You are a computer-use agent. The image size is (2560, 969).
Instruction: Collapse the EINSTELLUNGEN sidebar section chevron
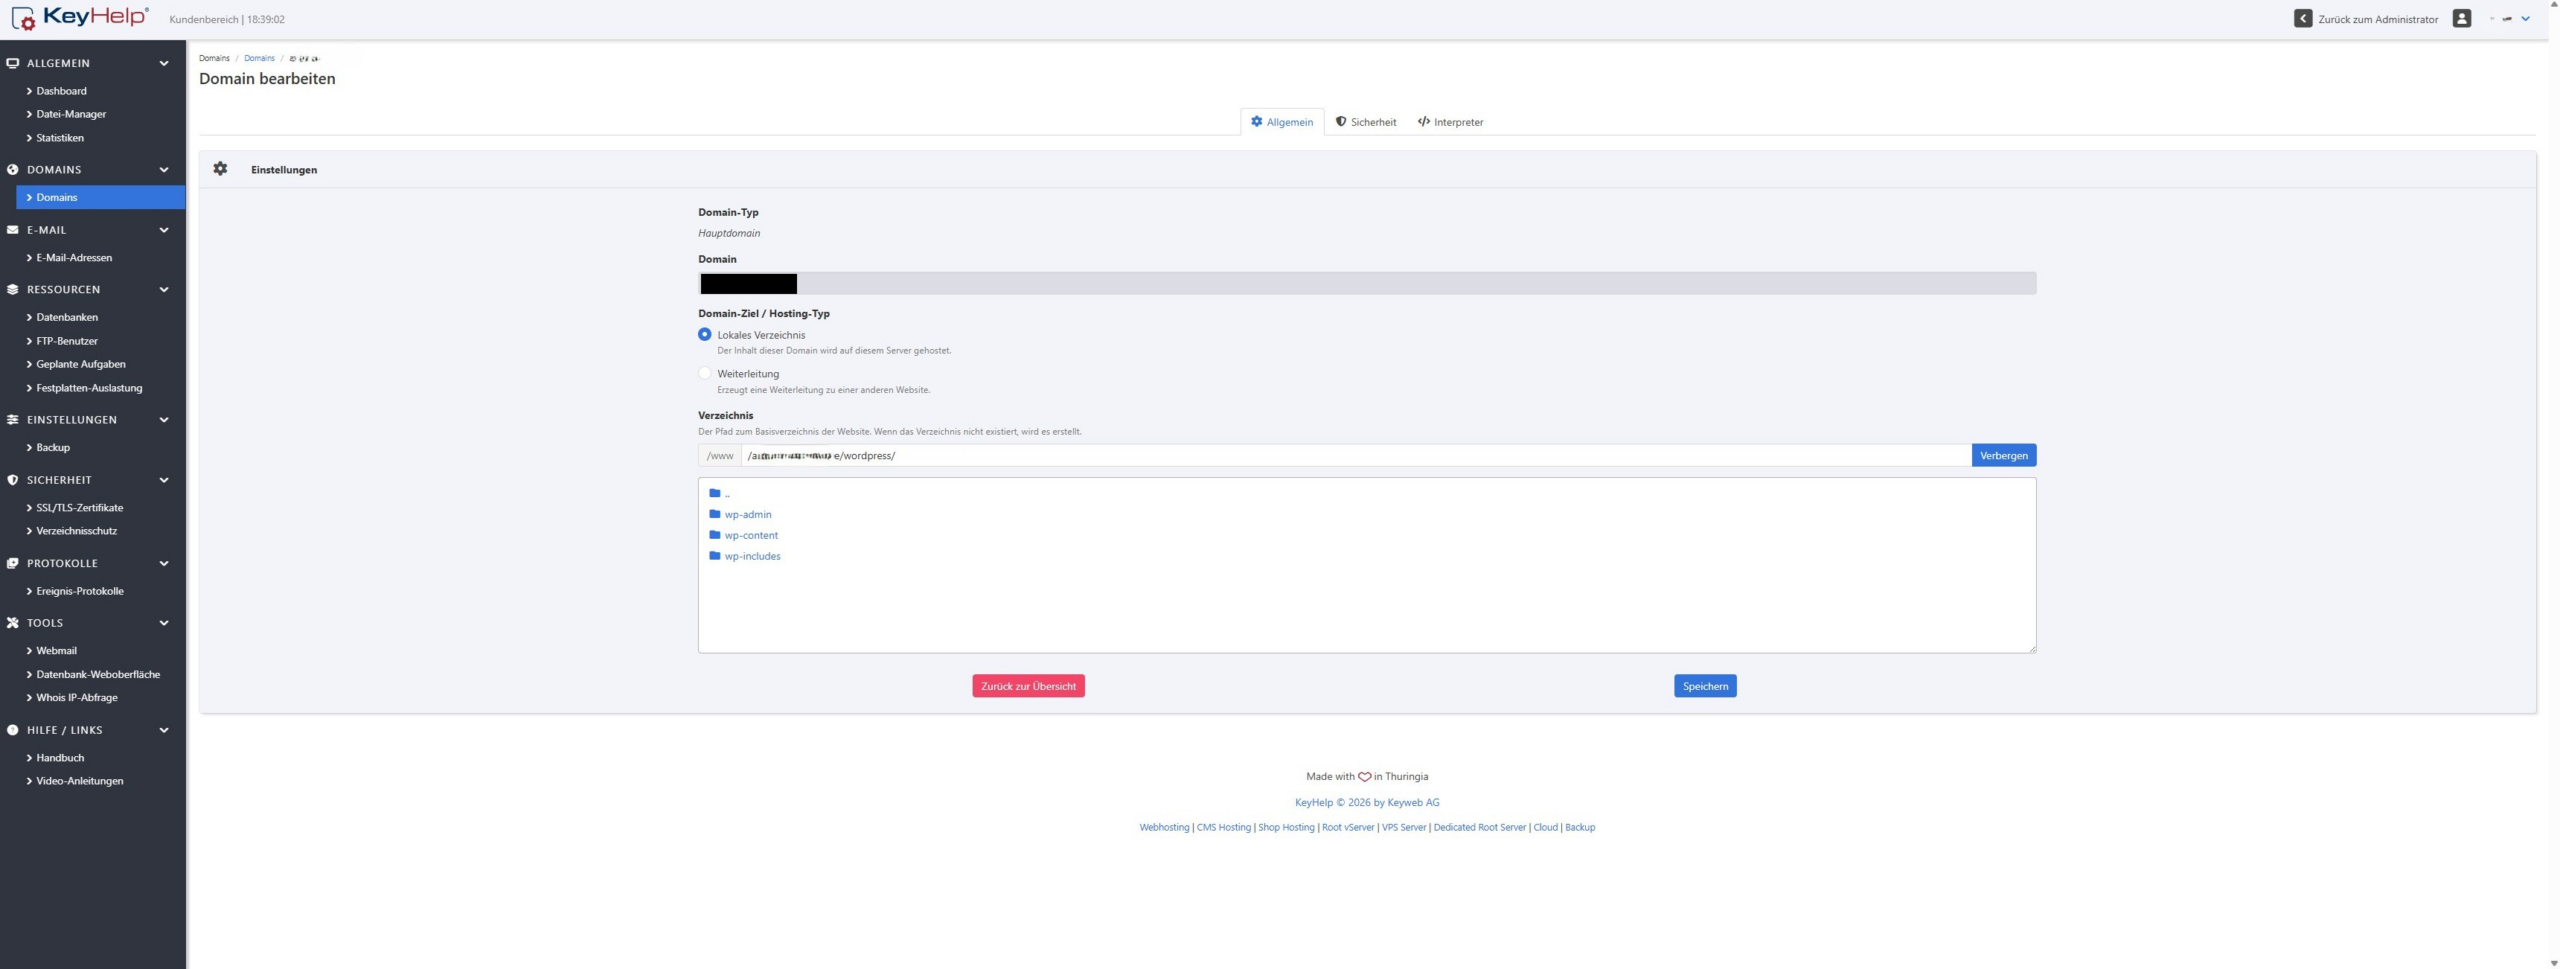pyautogui.click(x=164, y=420)
